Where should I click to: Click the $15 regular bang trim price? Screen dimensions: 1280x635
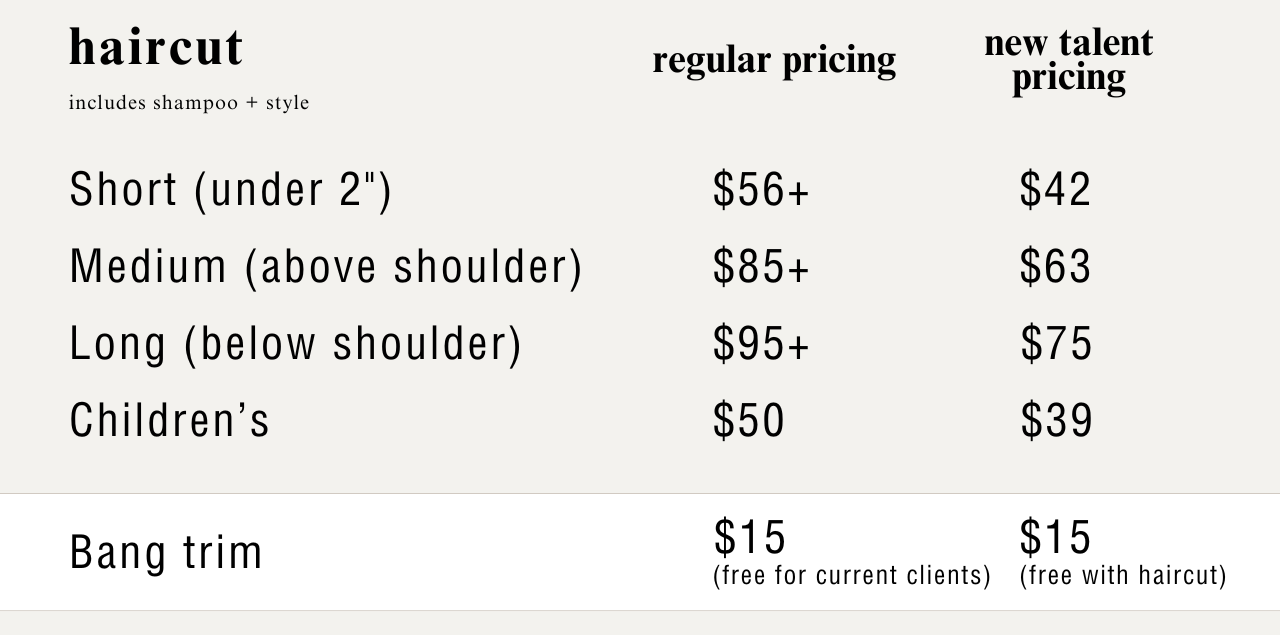pyautogui.click(x=749, y=537)
